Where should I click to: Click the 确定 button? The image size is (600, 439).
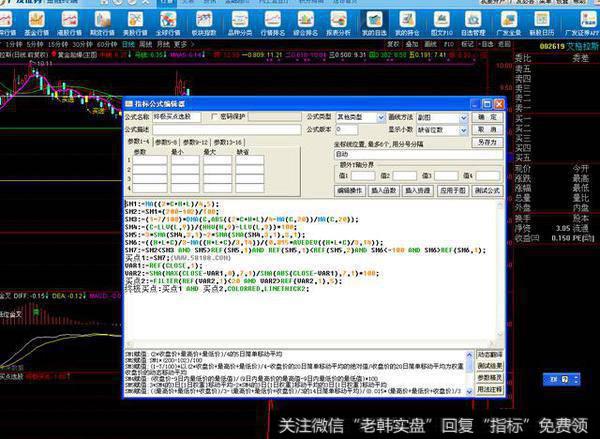coord(490,116)
